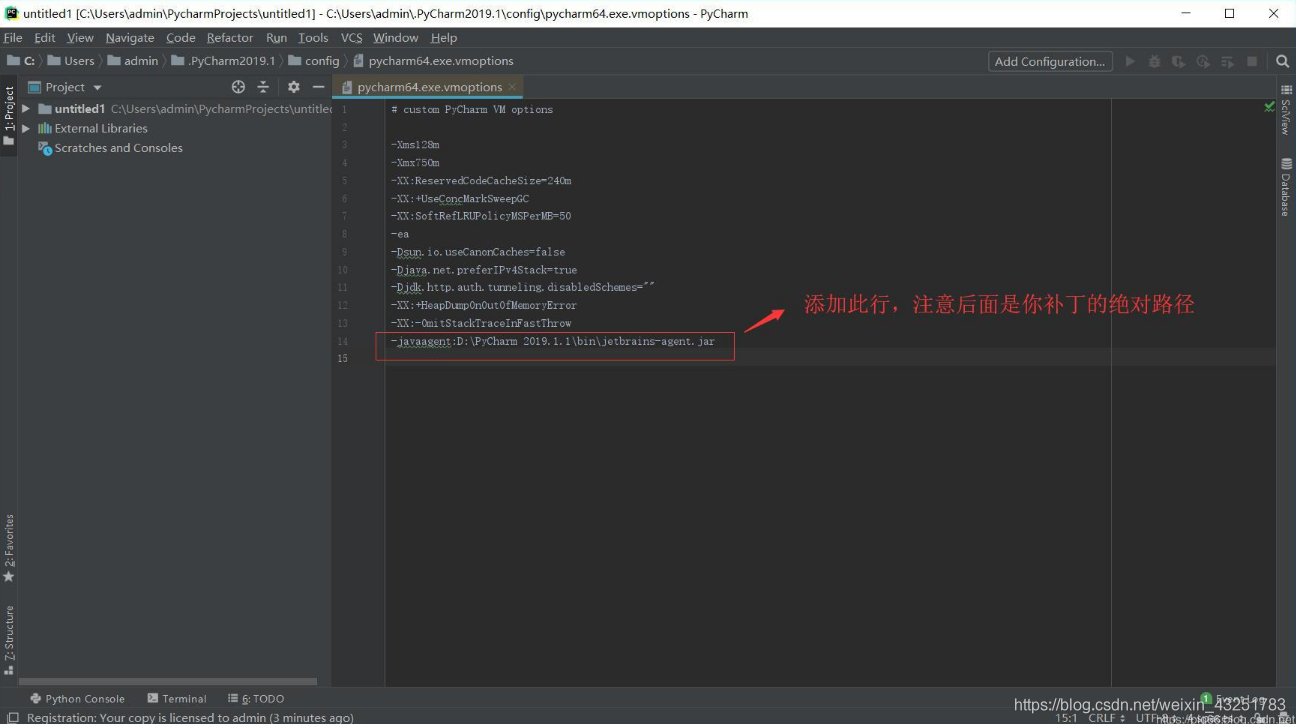Click the Registration status bar message
Viewport: 1296px width, 724px height.
[190, 718]
